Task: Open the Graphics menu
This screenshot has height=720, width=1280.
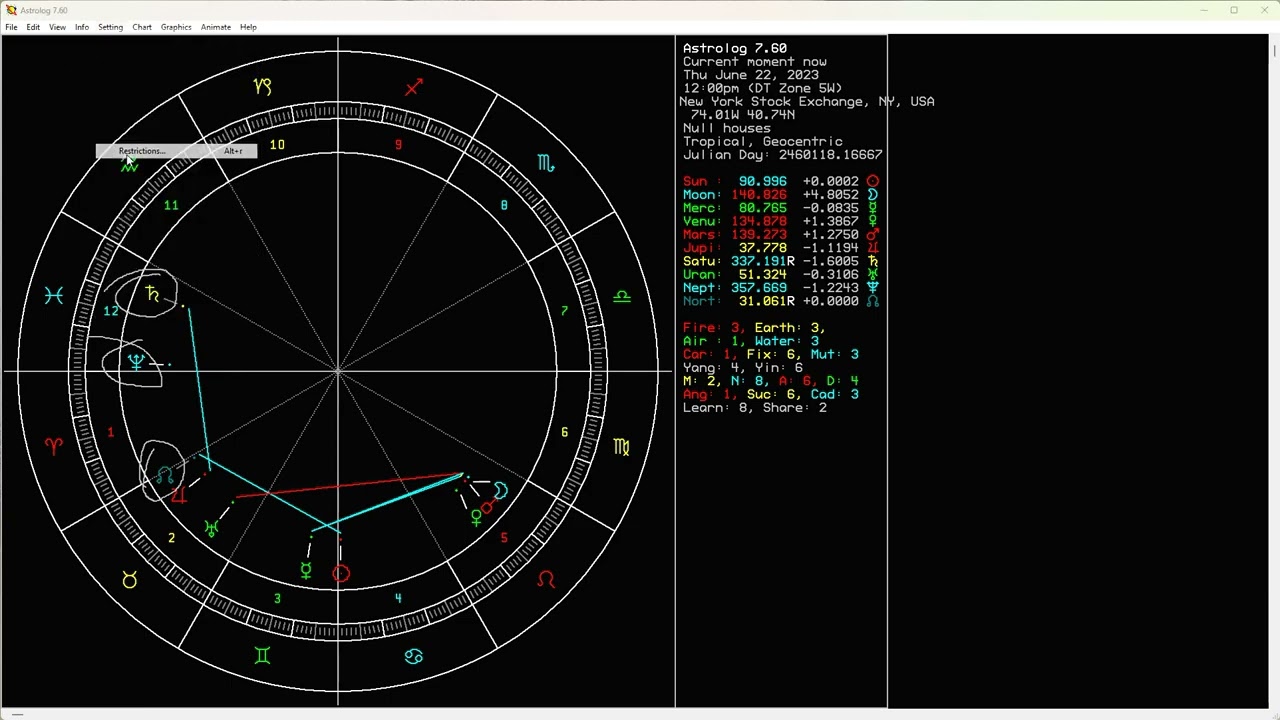Action: pyautogui.click(x=176, y=27)
